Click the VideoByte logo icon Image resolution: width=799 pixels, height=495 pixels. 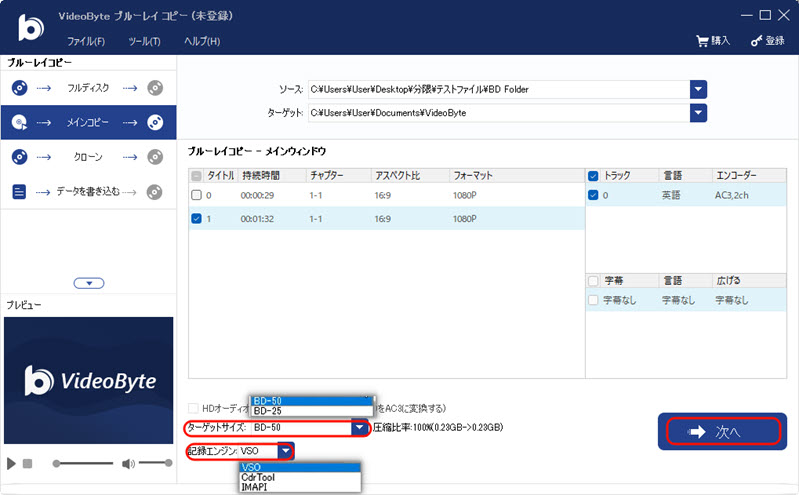click(31, 28)
